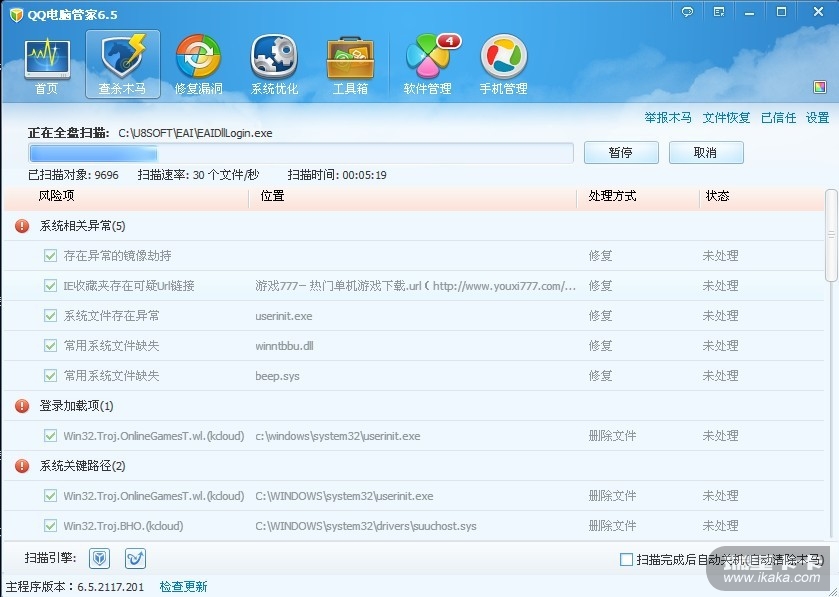This screenshot has width=839, height=597.
Task: Click the 状态 column header
Action: (718, 196)
